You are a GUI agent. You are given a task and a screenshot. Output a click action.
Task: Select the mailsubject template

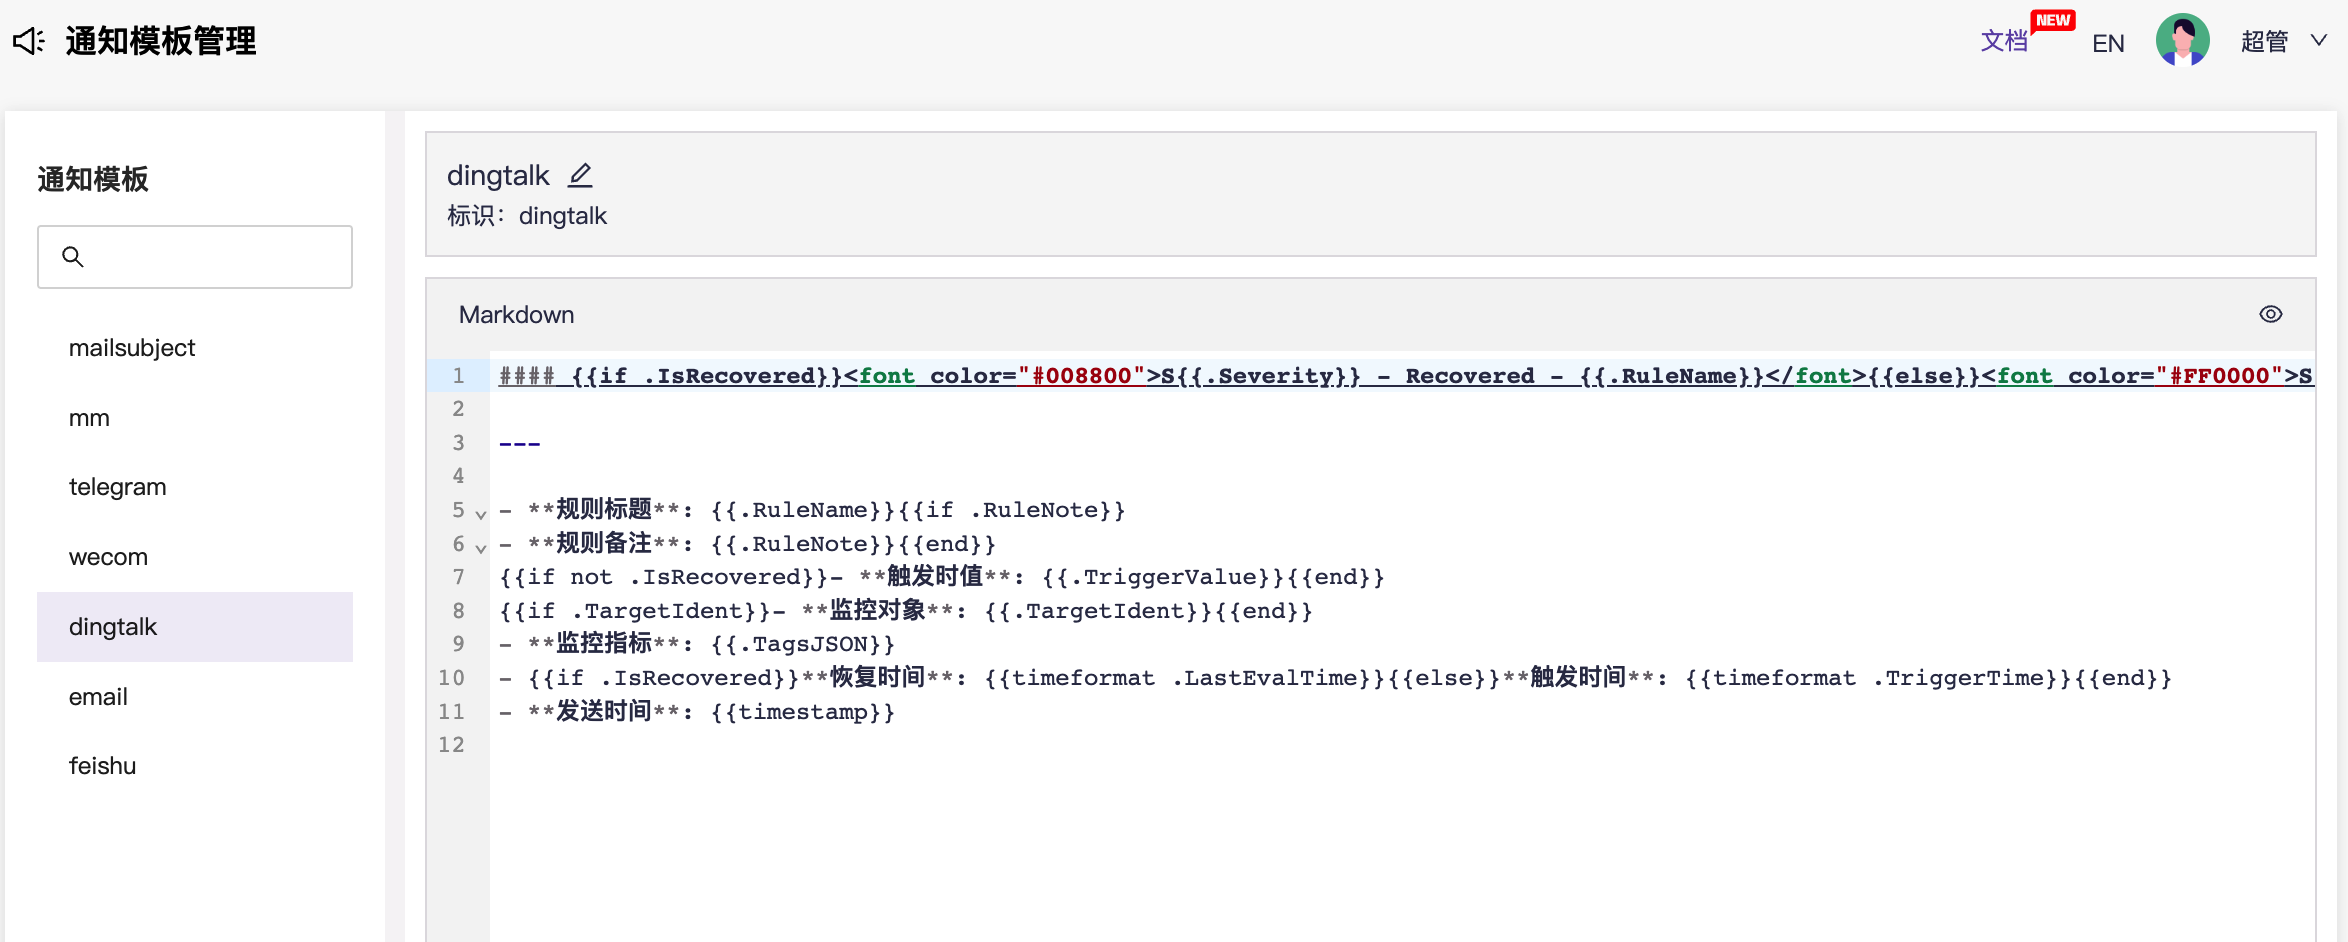coord(132,348)
